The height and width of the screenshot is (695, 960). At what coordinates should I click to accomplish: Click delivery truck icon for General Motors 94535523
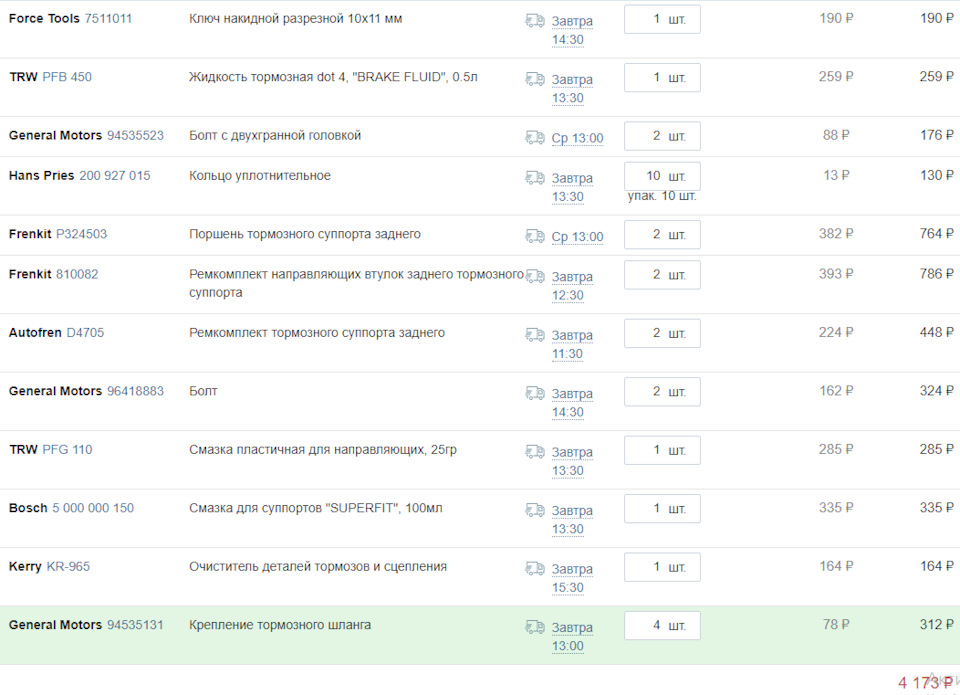(534, 138)
